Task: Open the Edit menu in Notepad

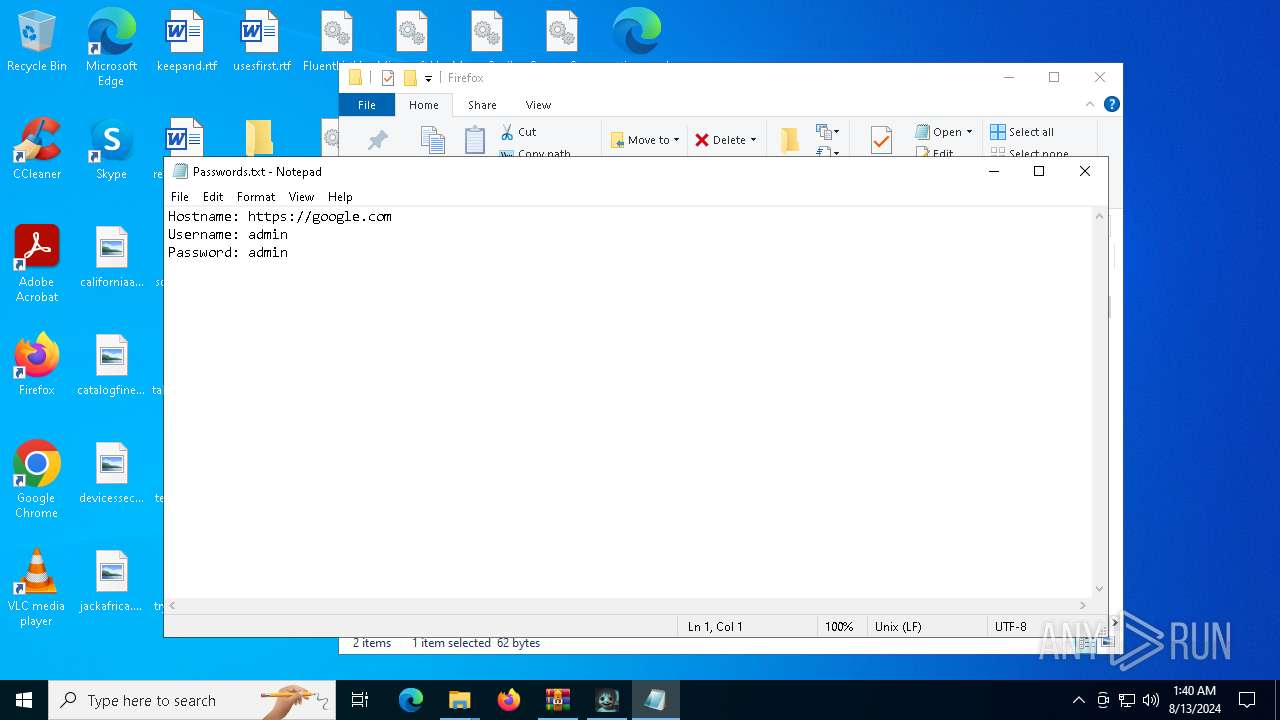Action: (213, 197)
